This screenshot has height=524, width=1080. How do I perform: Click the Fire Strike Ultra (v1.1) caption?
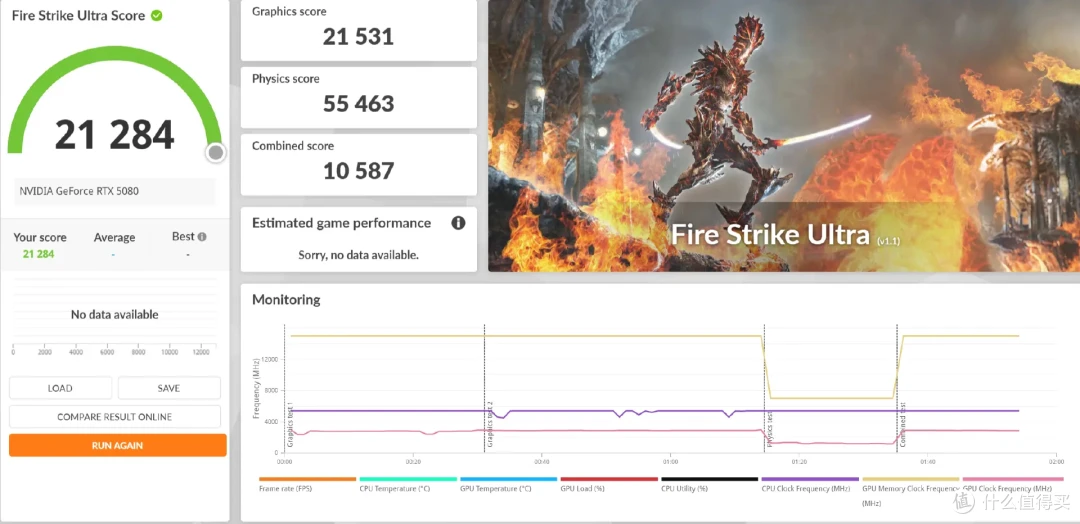(785, 235)
